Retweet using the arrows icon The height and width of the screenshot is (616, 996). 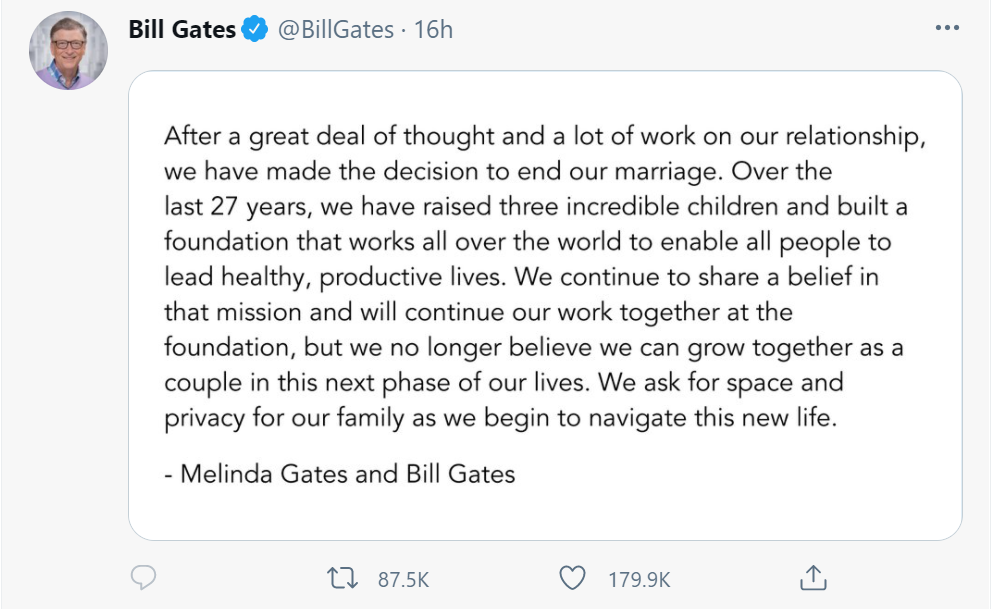click(342, 579)
